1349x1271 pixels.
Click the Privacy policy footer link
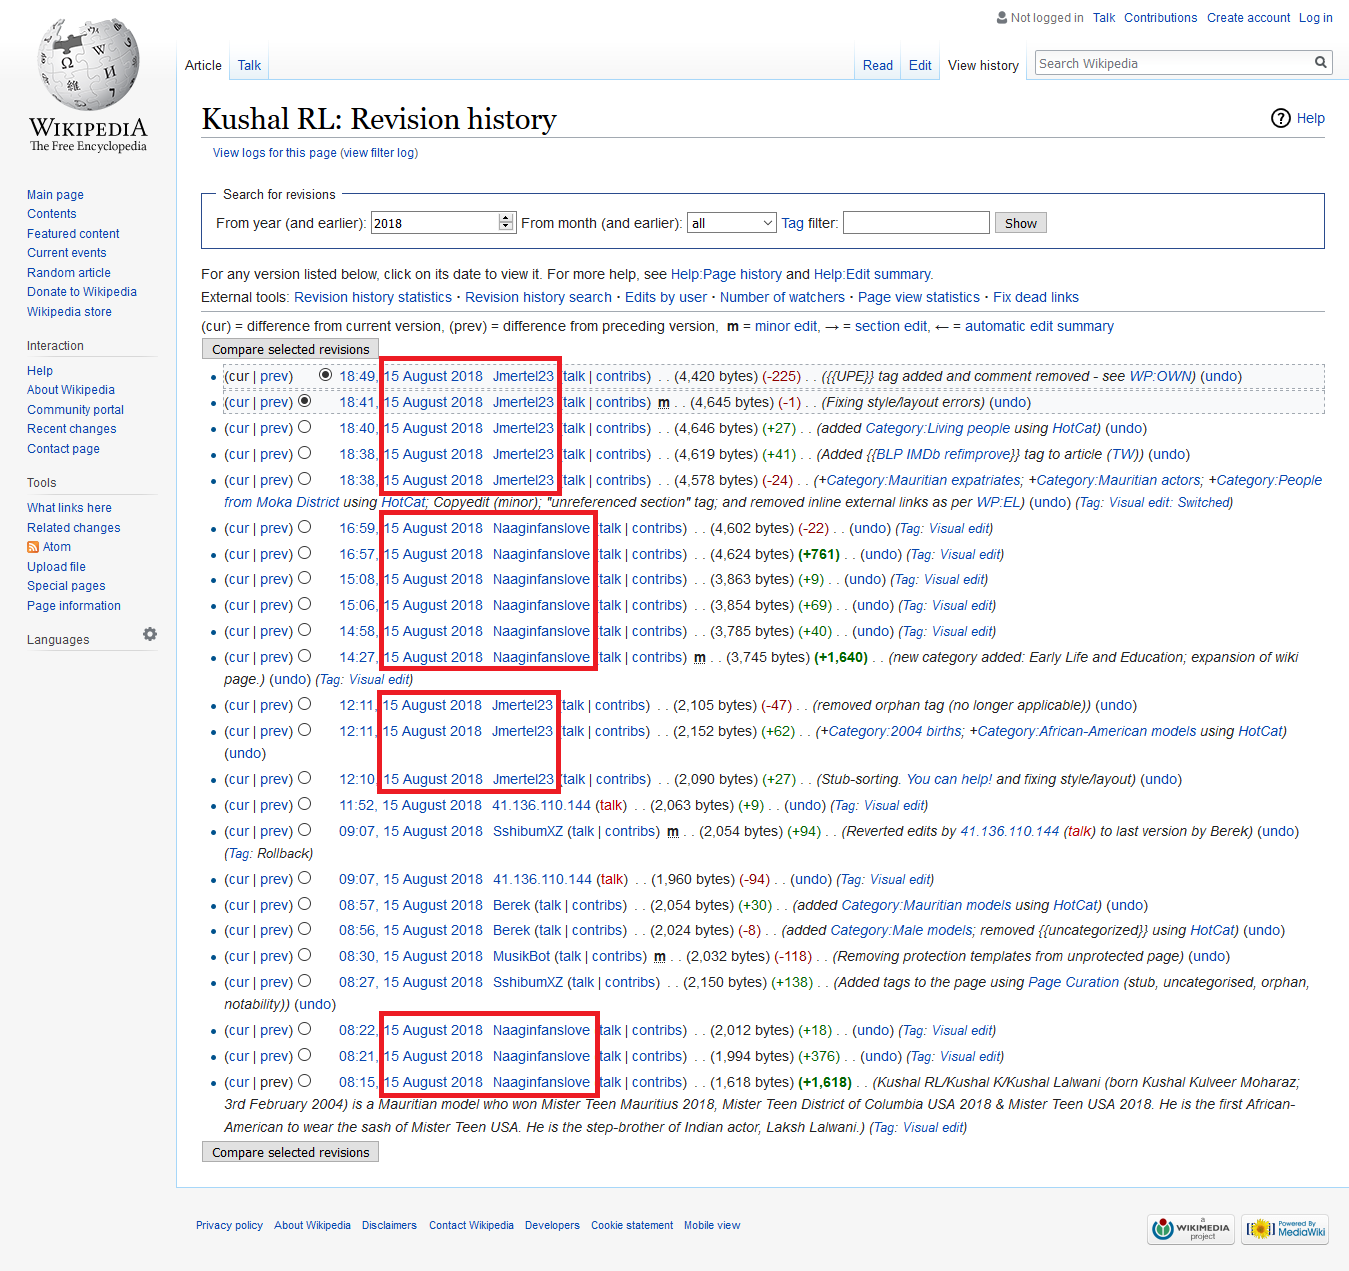tap(229, 1225)
